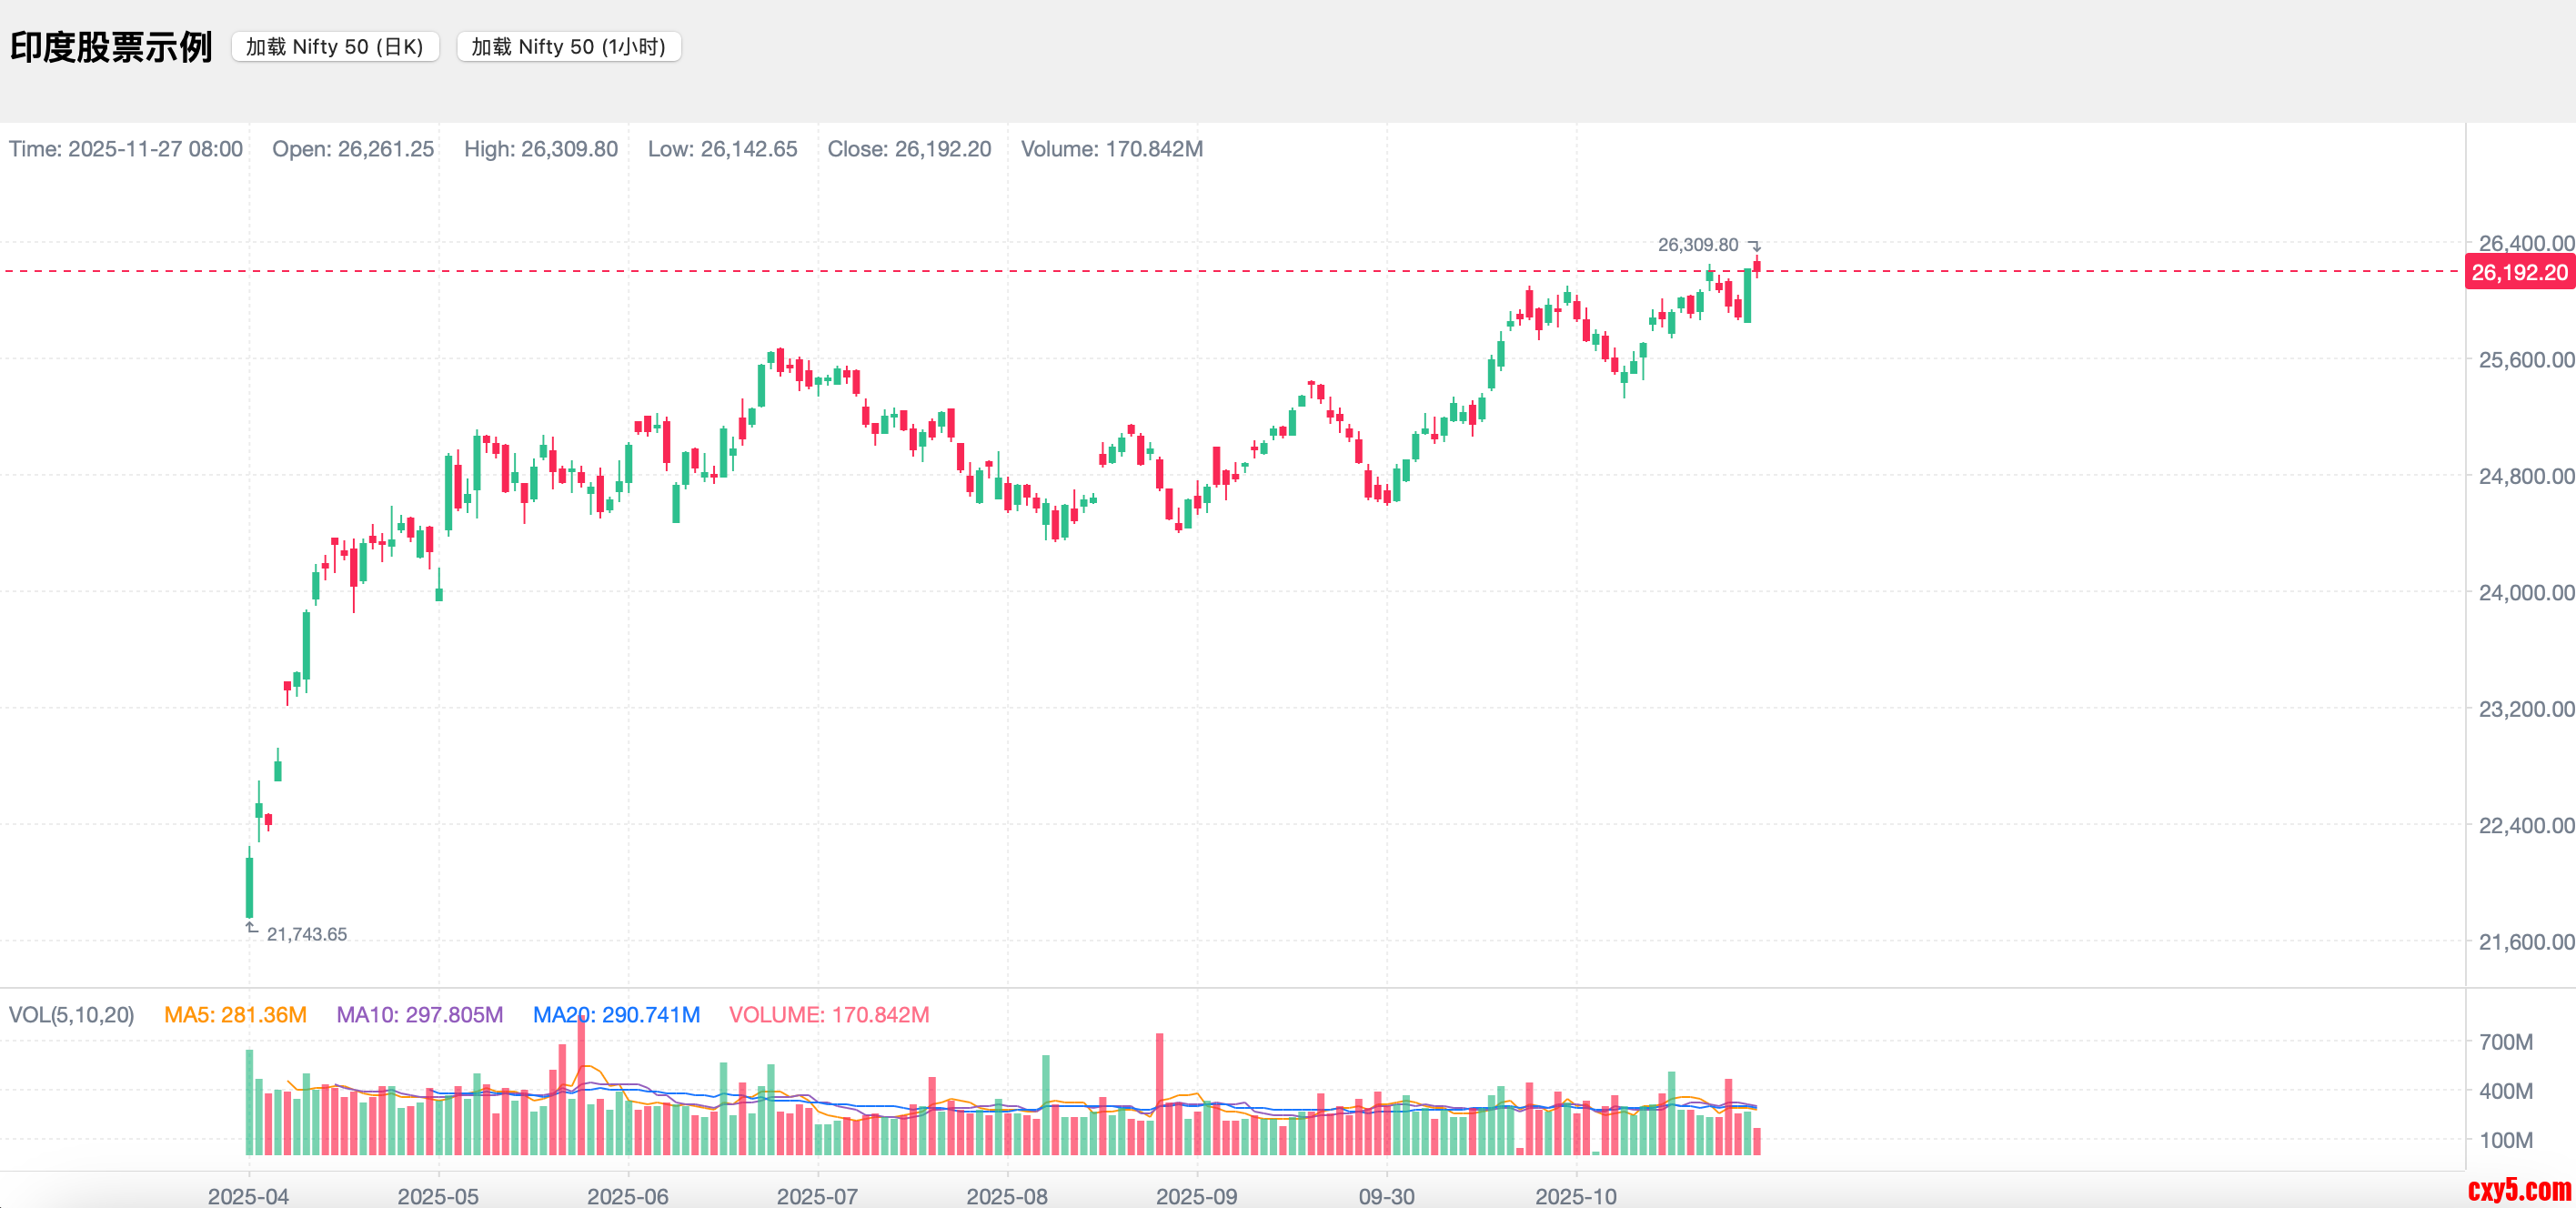Click the Time: 2025-11-27 08:00 header
The image size is (2576, 1208).
click(126, 149)
